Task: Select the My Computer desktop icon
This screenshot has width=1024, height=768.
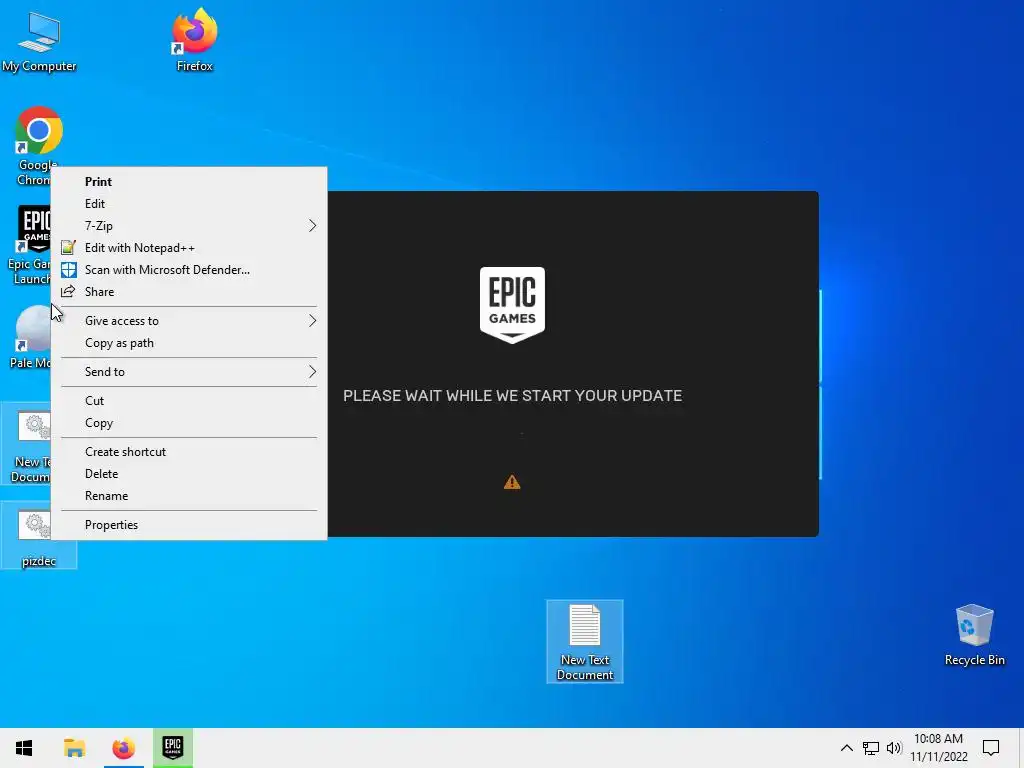Action: 39,42
